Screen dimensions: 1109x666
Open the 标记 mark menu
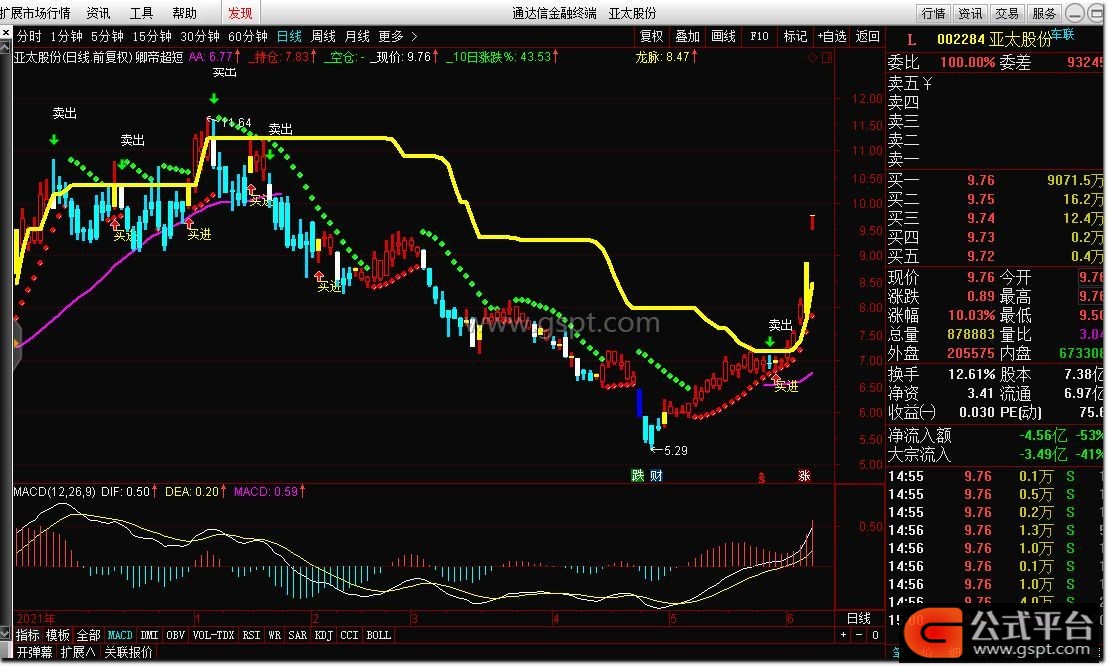[x=796, y=36]
